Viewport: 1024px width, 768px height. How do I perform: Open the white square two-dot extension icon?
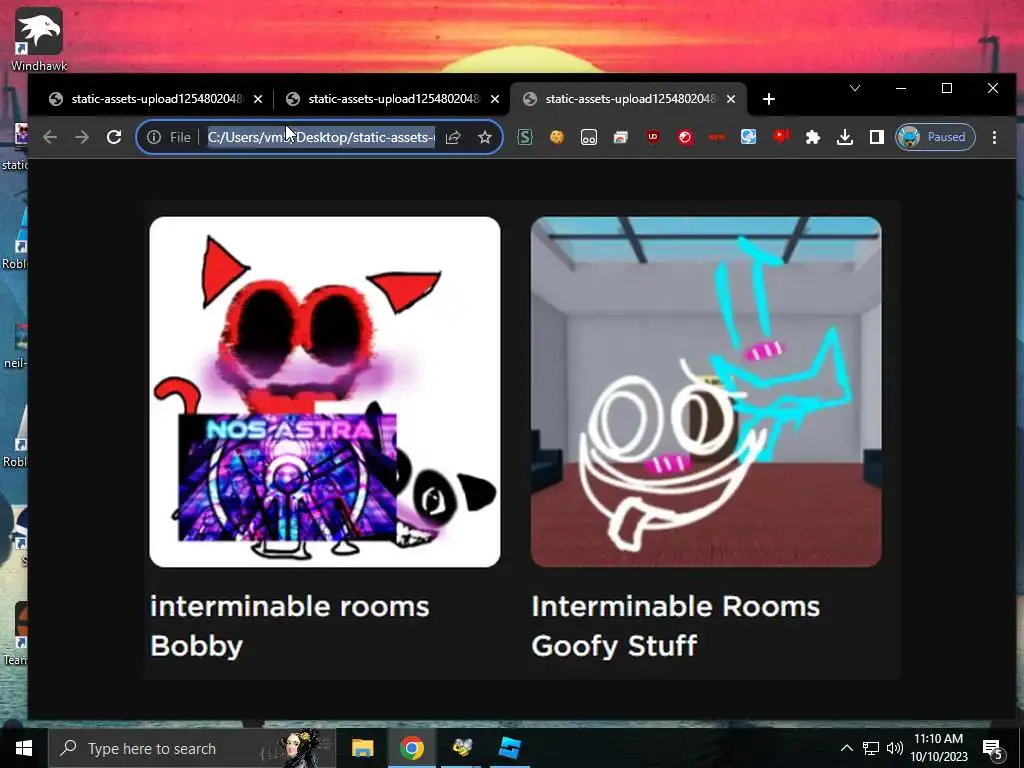click(x=589, y=137)
